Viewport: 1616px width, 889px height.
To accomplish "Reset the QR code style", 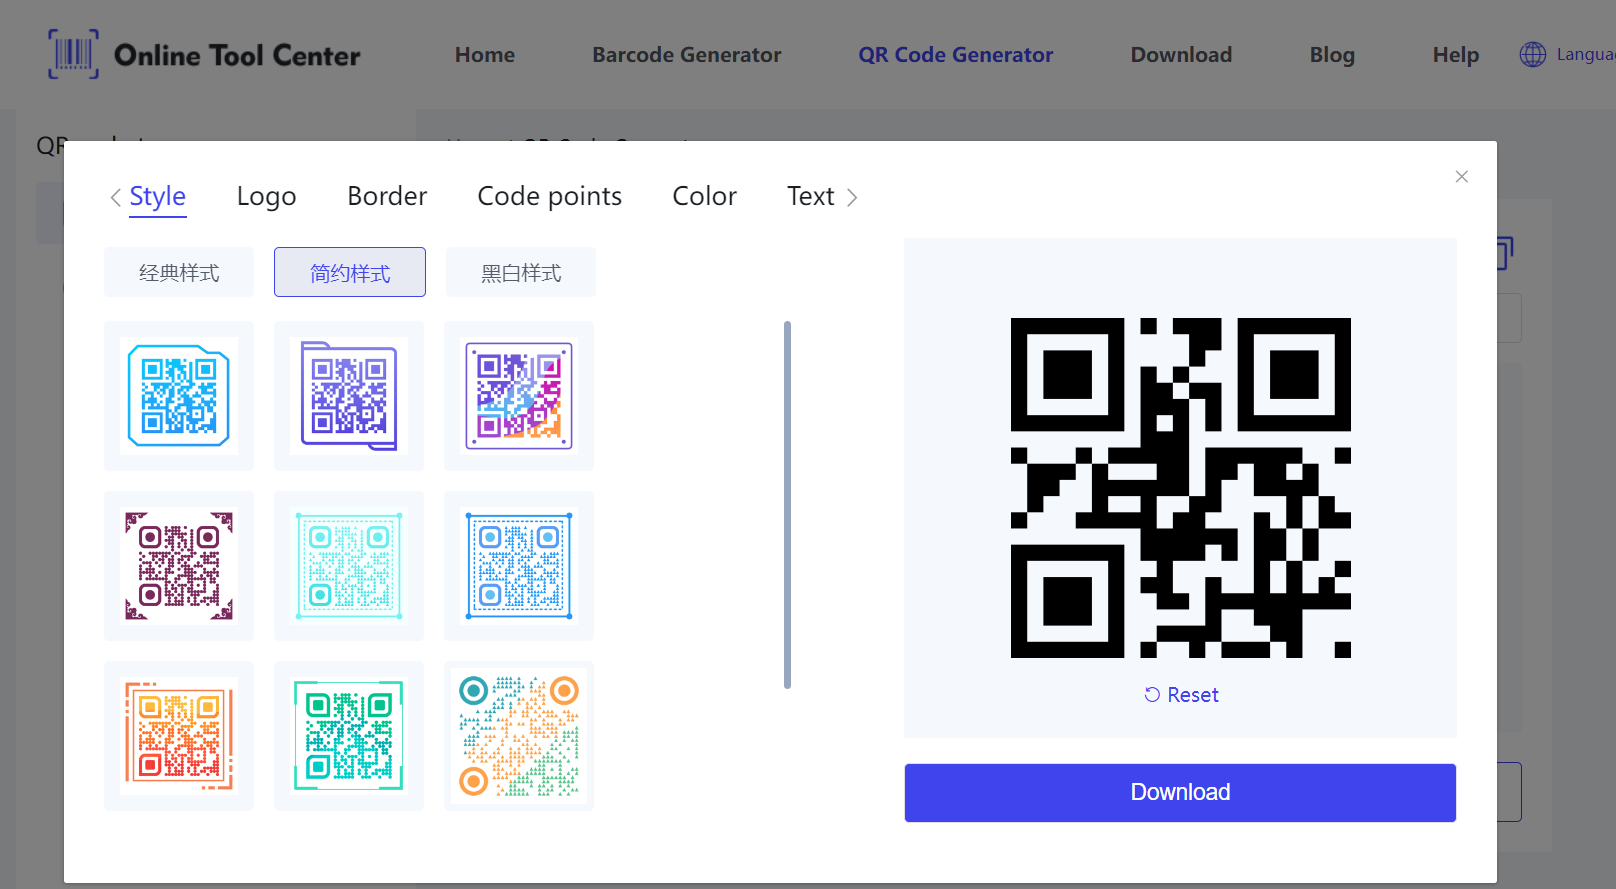I will pyautogui.click(x=1181, y=695).
